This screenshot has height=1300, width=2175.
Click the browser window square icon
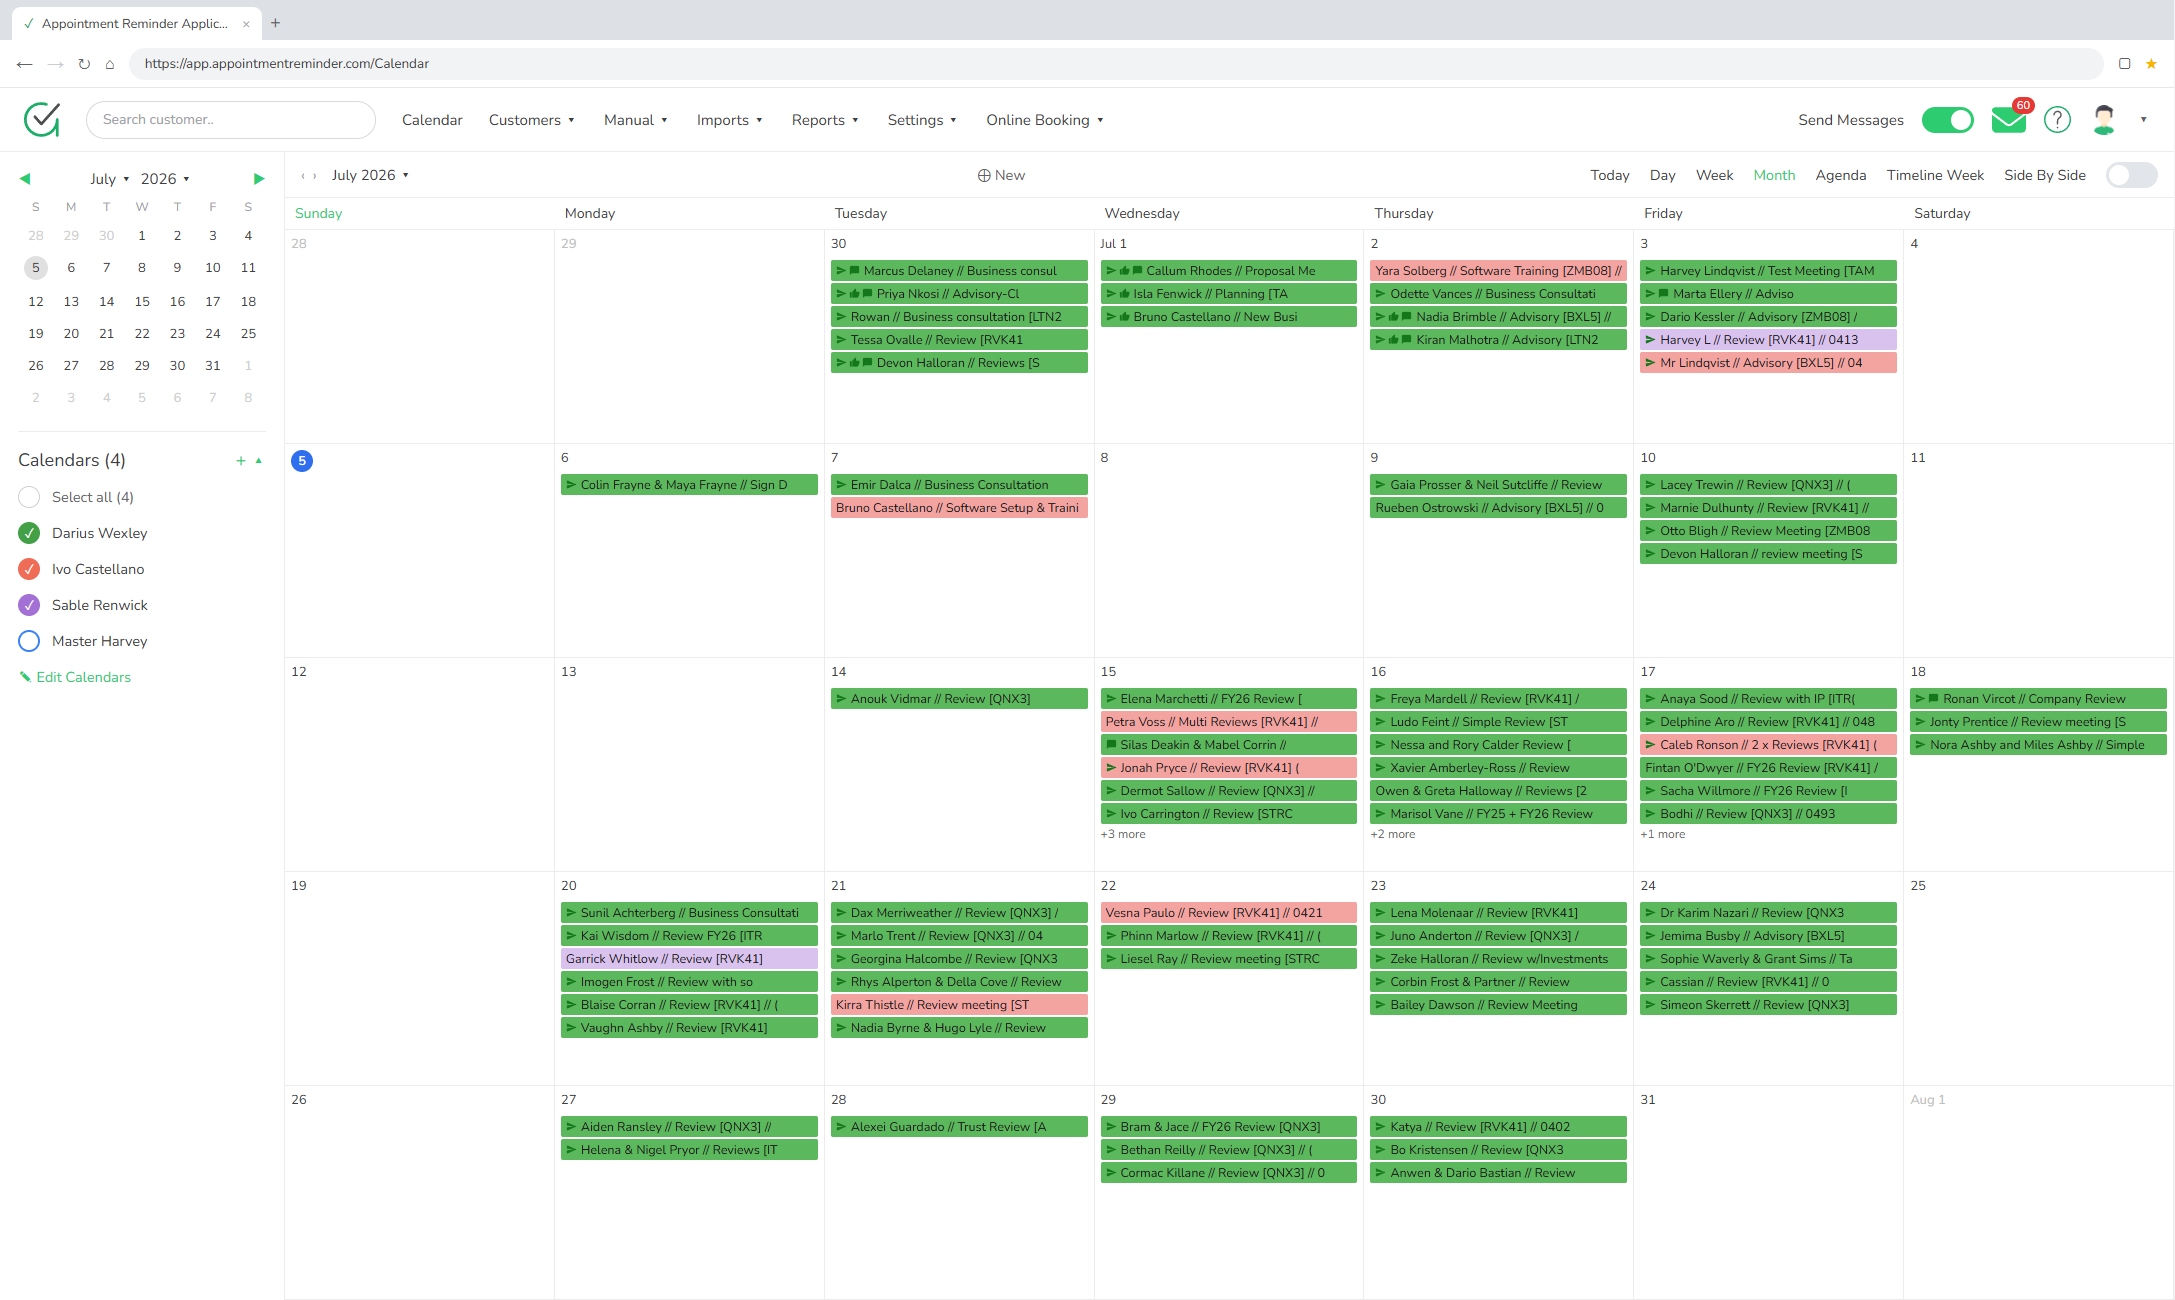pos(2124,64)
